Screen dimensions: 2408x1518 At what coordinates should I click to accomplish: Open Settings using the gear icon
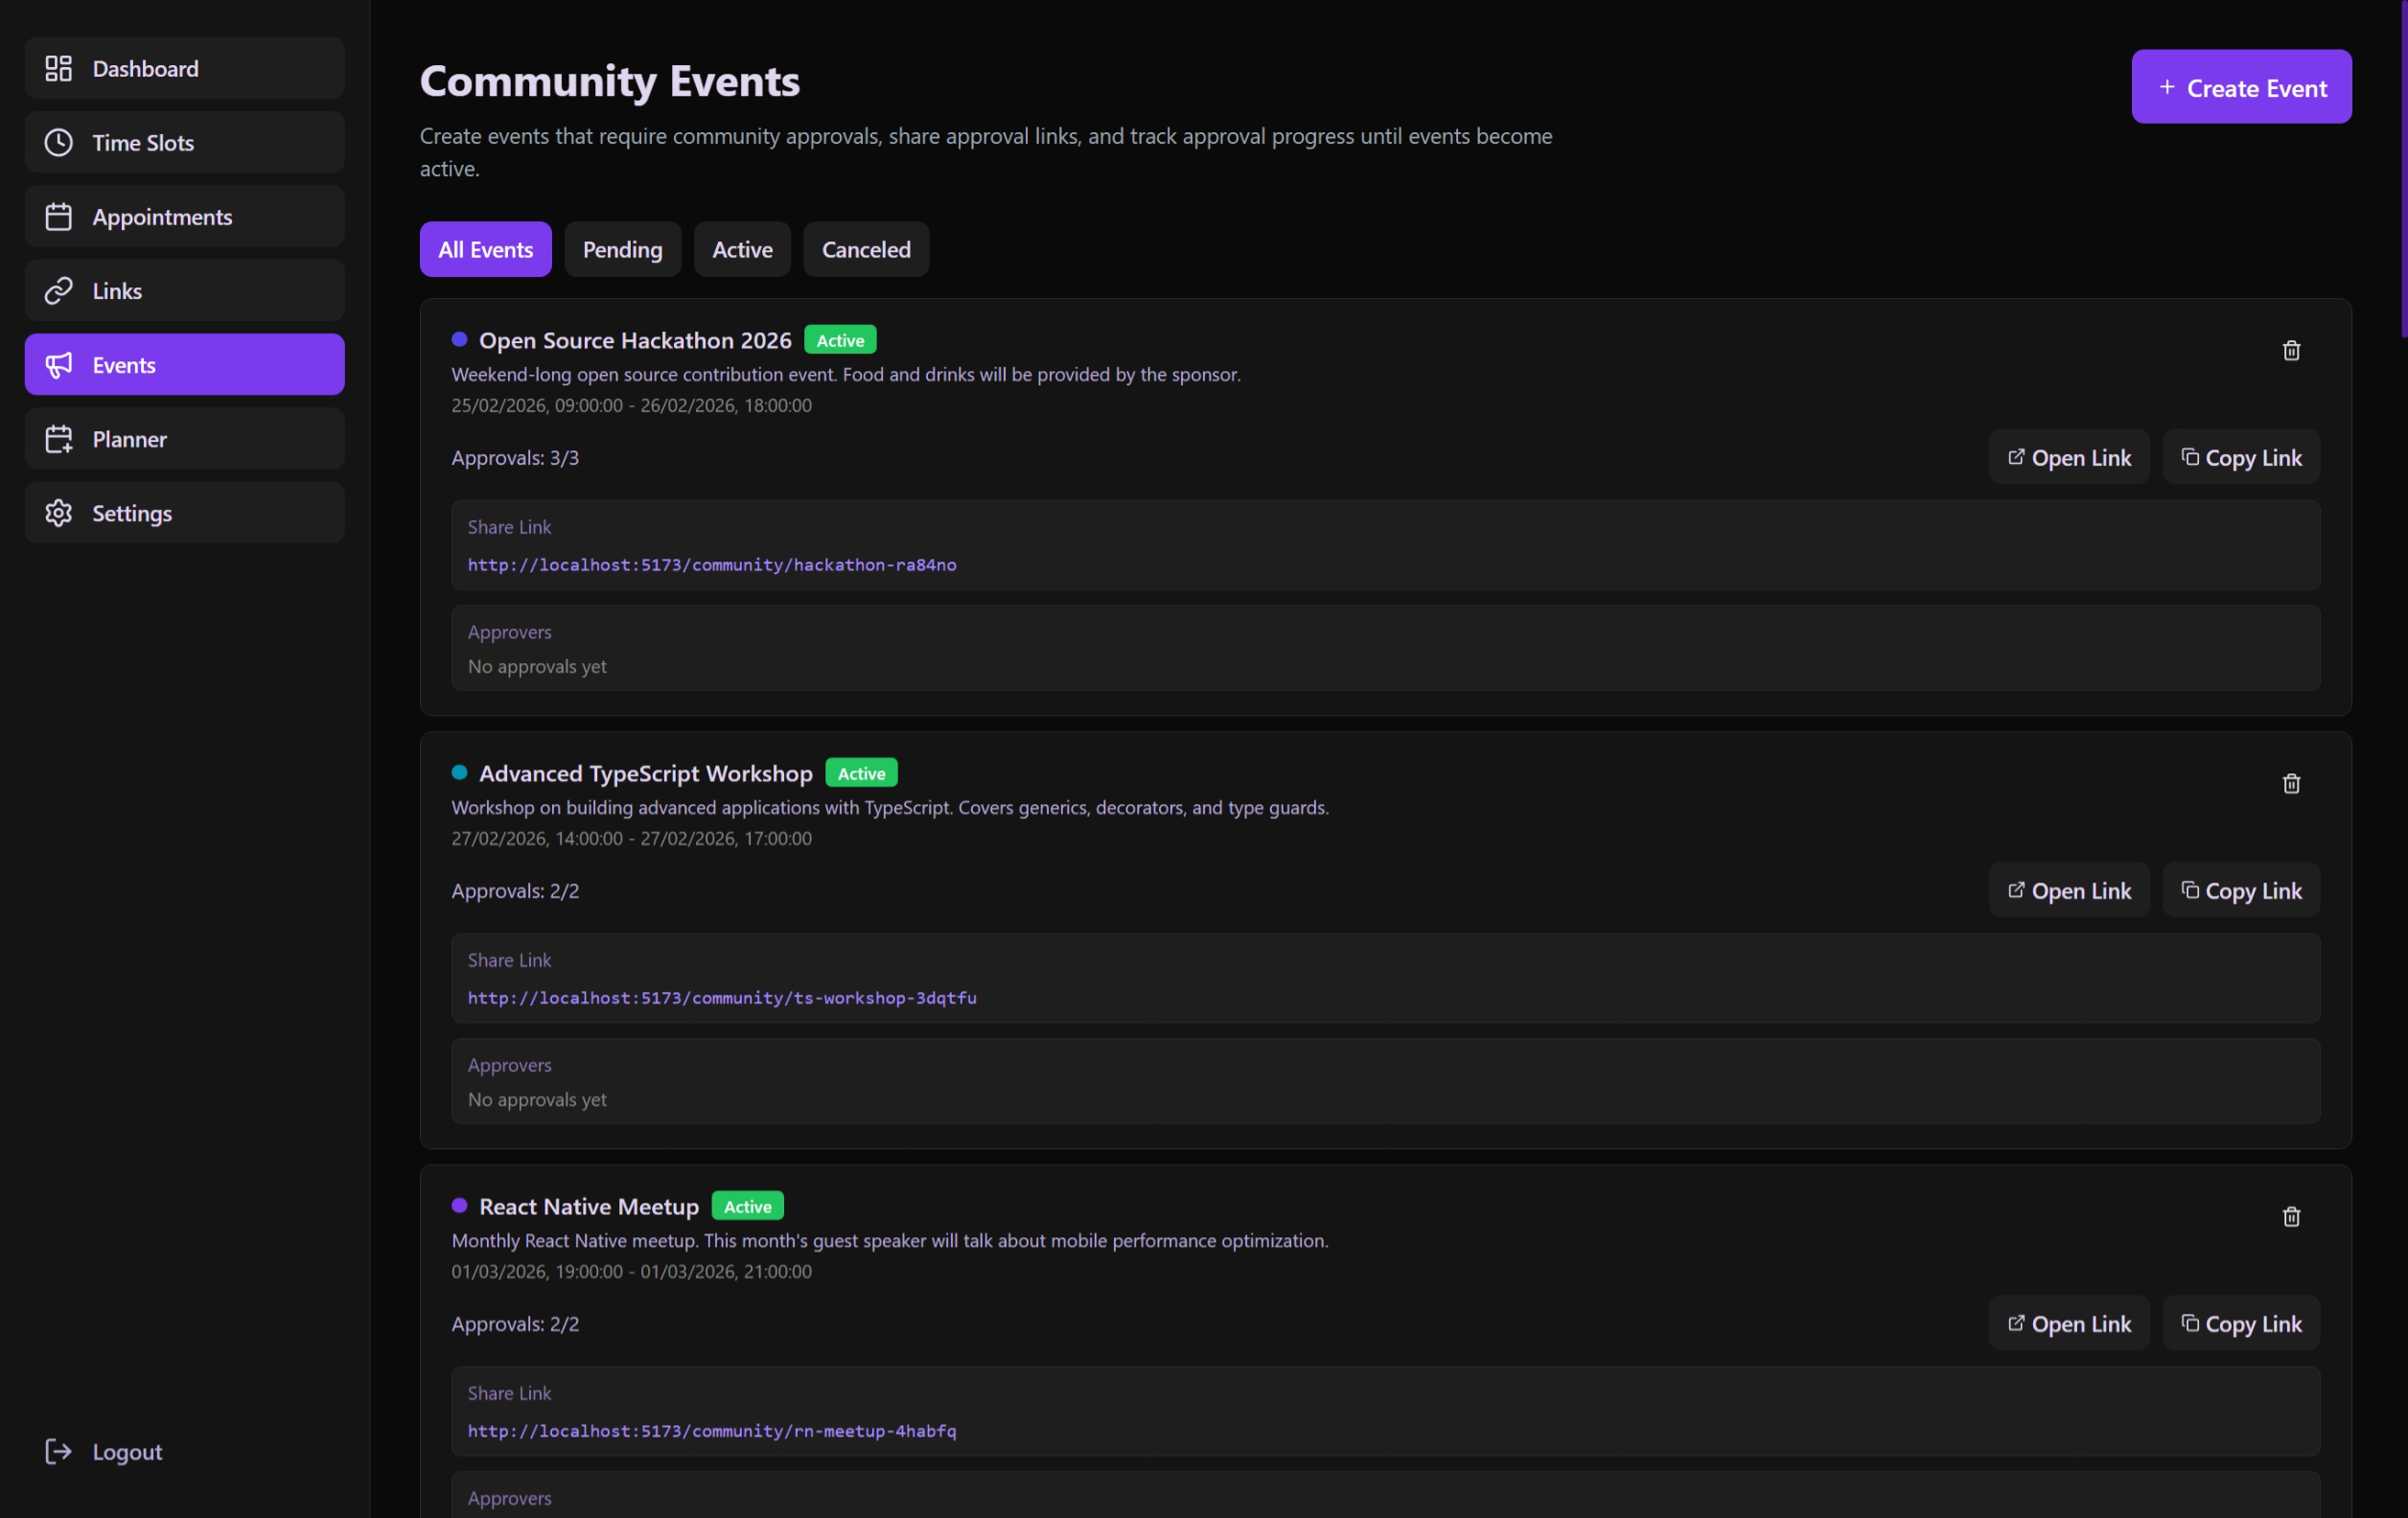58,512
